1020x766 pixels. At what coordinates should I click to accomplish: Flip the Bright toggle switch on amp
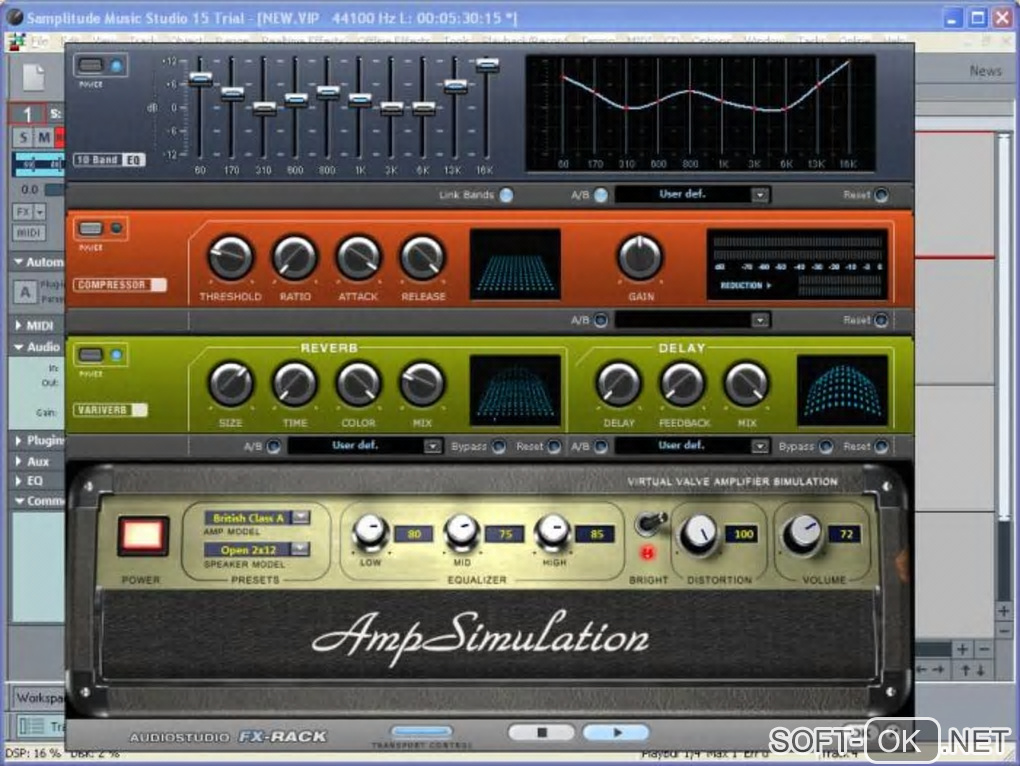(651, 522)
